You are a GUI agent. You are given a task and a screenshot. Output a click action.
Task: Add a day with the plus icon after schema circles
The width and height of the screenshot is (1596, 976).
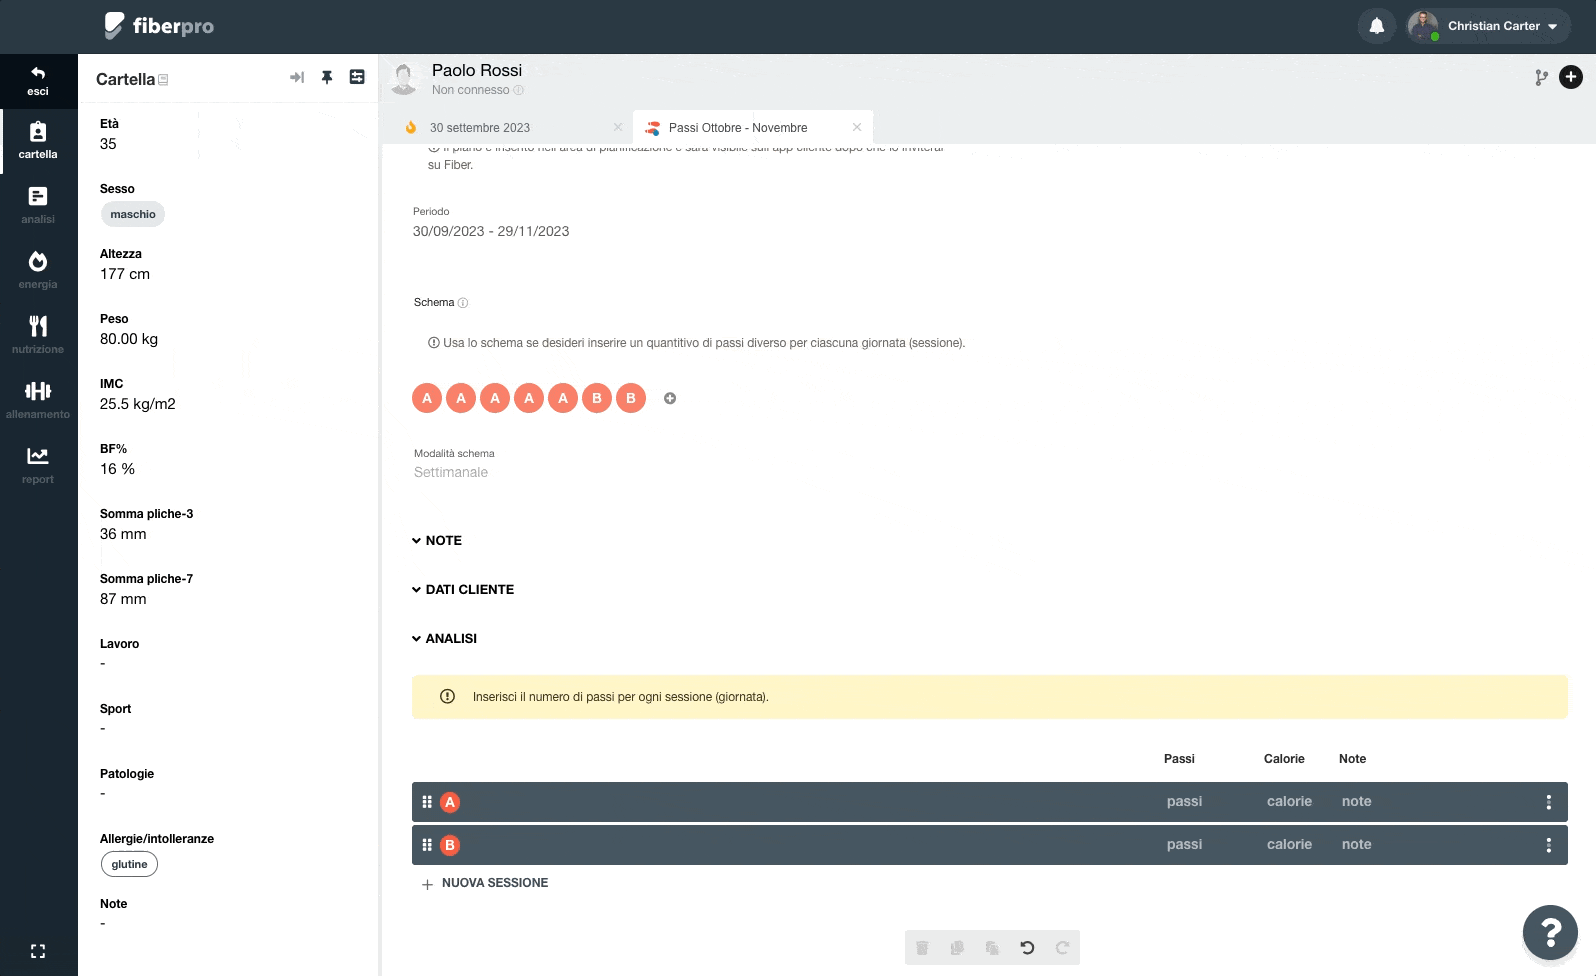point(670,398)
